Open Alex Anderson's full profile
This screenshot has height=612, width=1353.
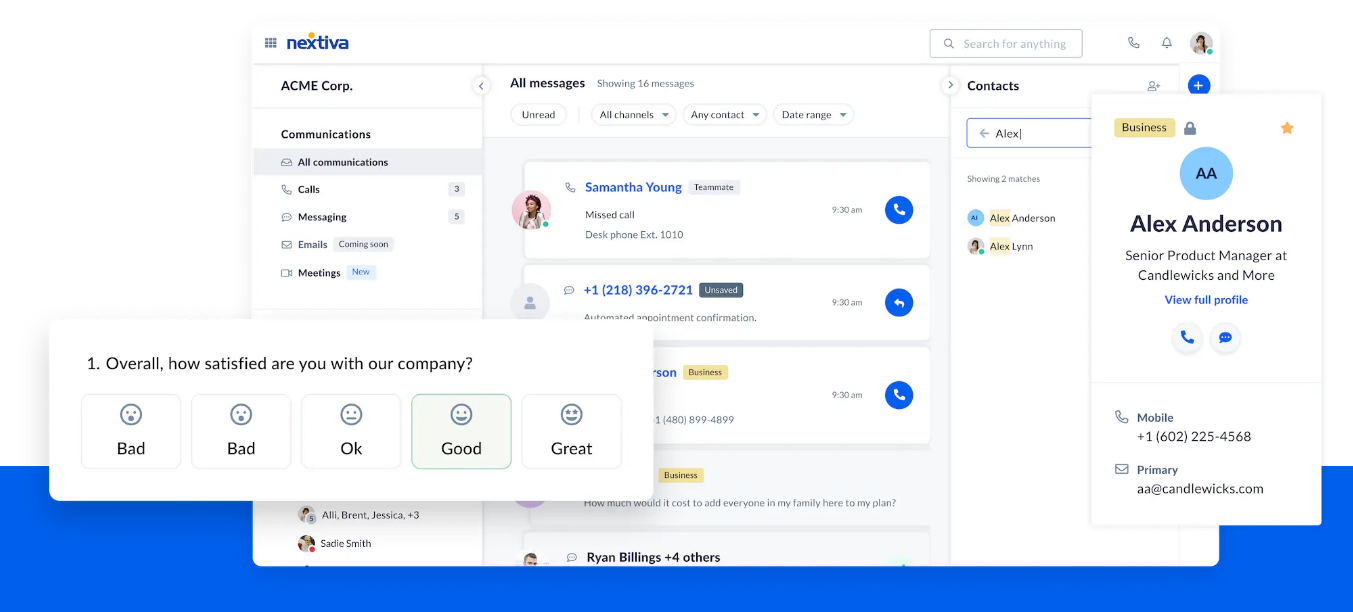pos(1206,299)
